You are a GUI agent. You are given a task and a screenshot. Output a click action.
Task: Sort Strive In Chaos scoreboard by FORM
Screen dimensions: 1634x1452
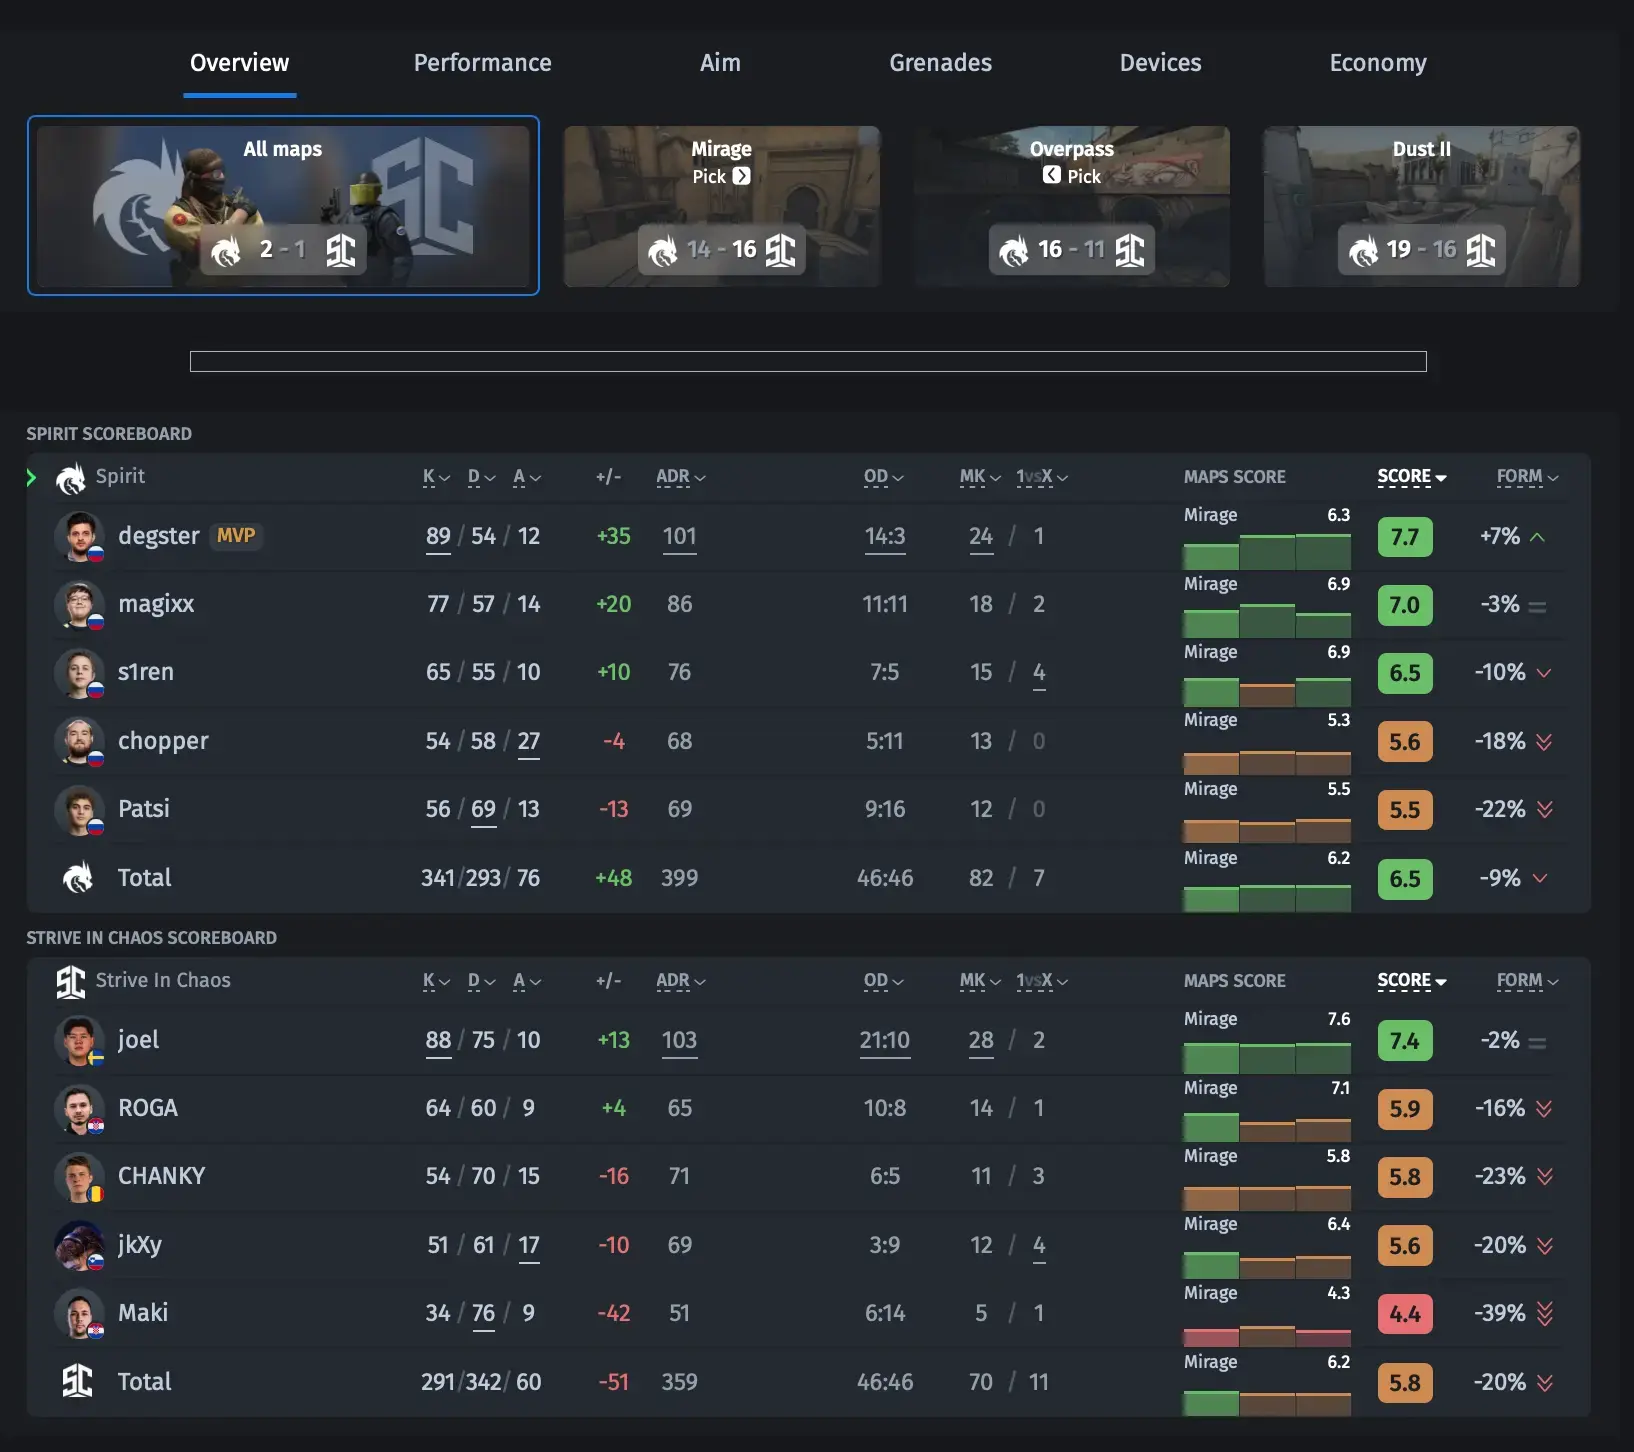point(1527,981)
